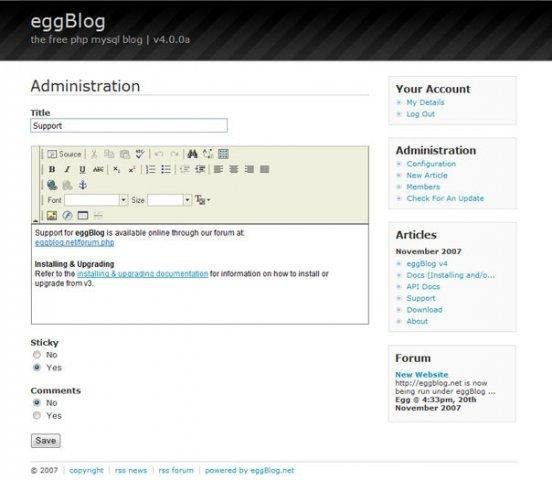Insert an image from the editor toolbar
This screenshot has height=480, width=552.
52,216
